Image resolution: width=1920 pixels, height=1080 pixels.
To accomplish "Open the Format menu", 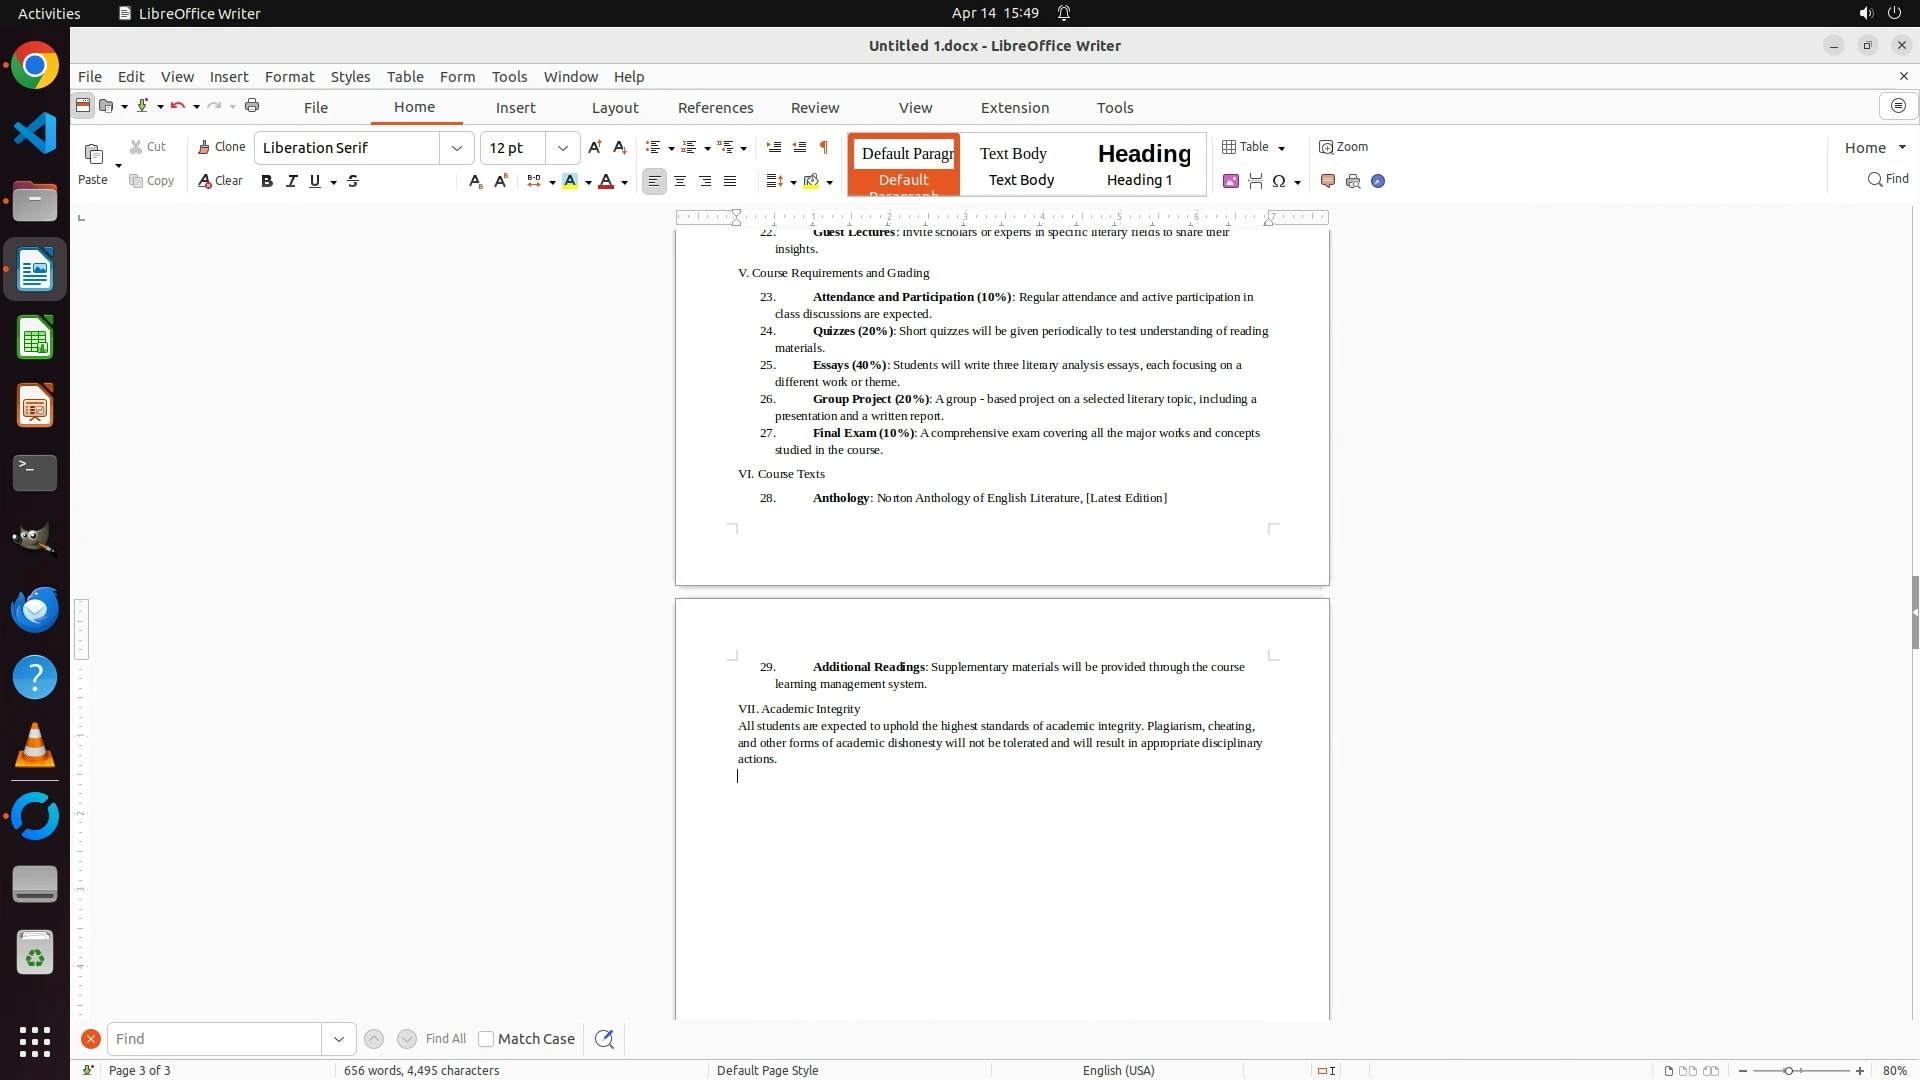I will tap(289, 77).
